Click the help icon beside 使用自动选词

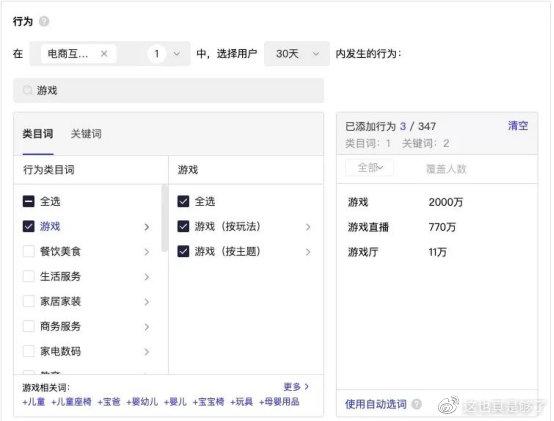[417, 404]
